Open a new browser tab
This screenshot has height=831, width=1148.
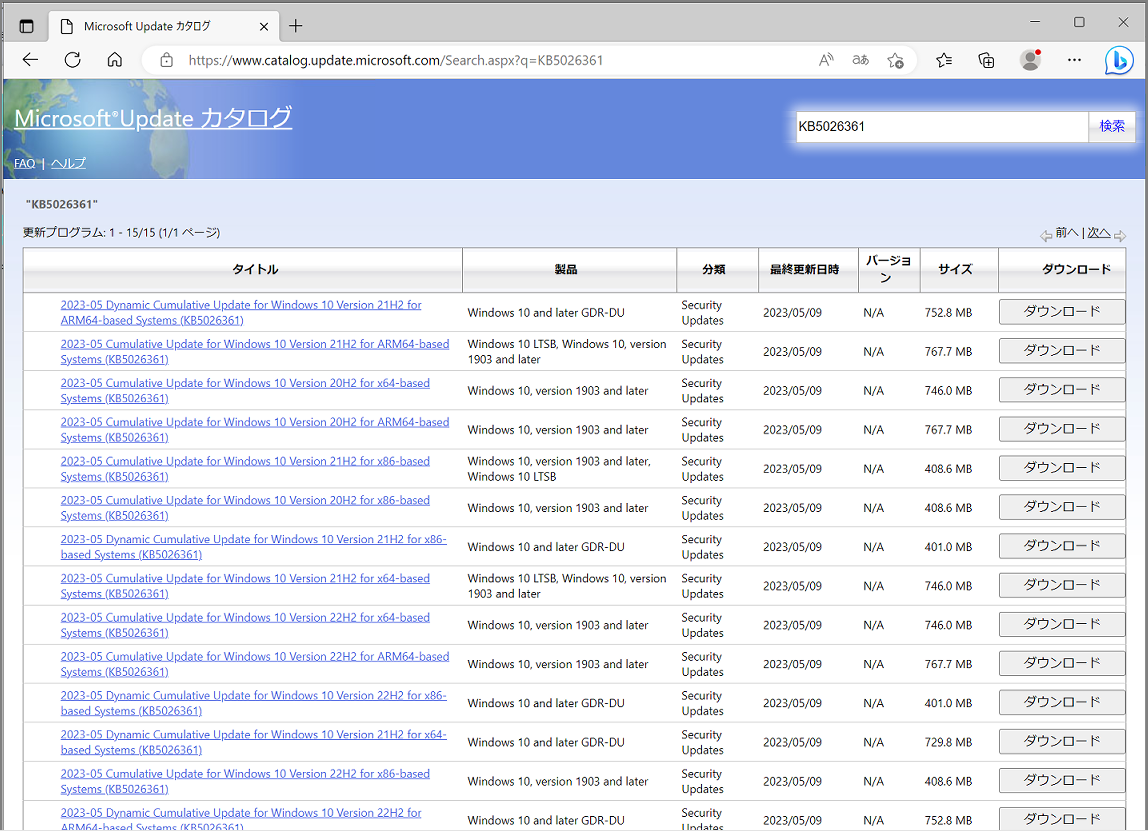coord(296,26)
